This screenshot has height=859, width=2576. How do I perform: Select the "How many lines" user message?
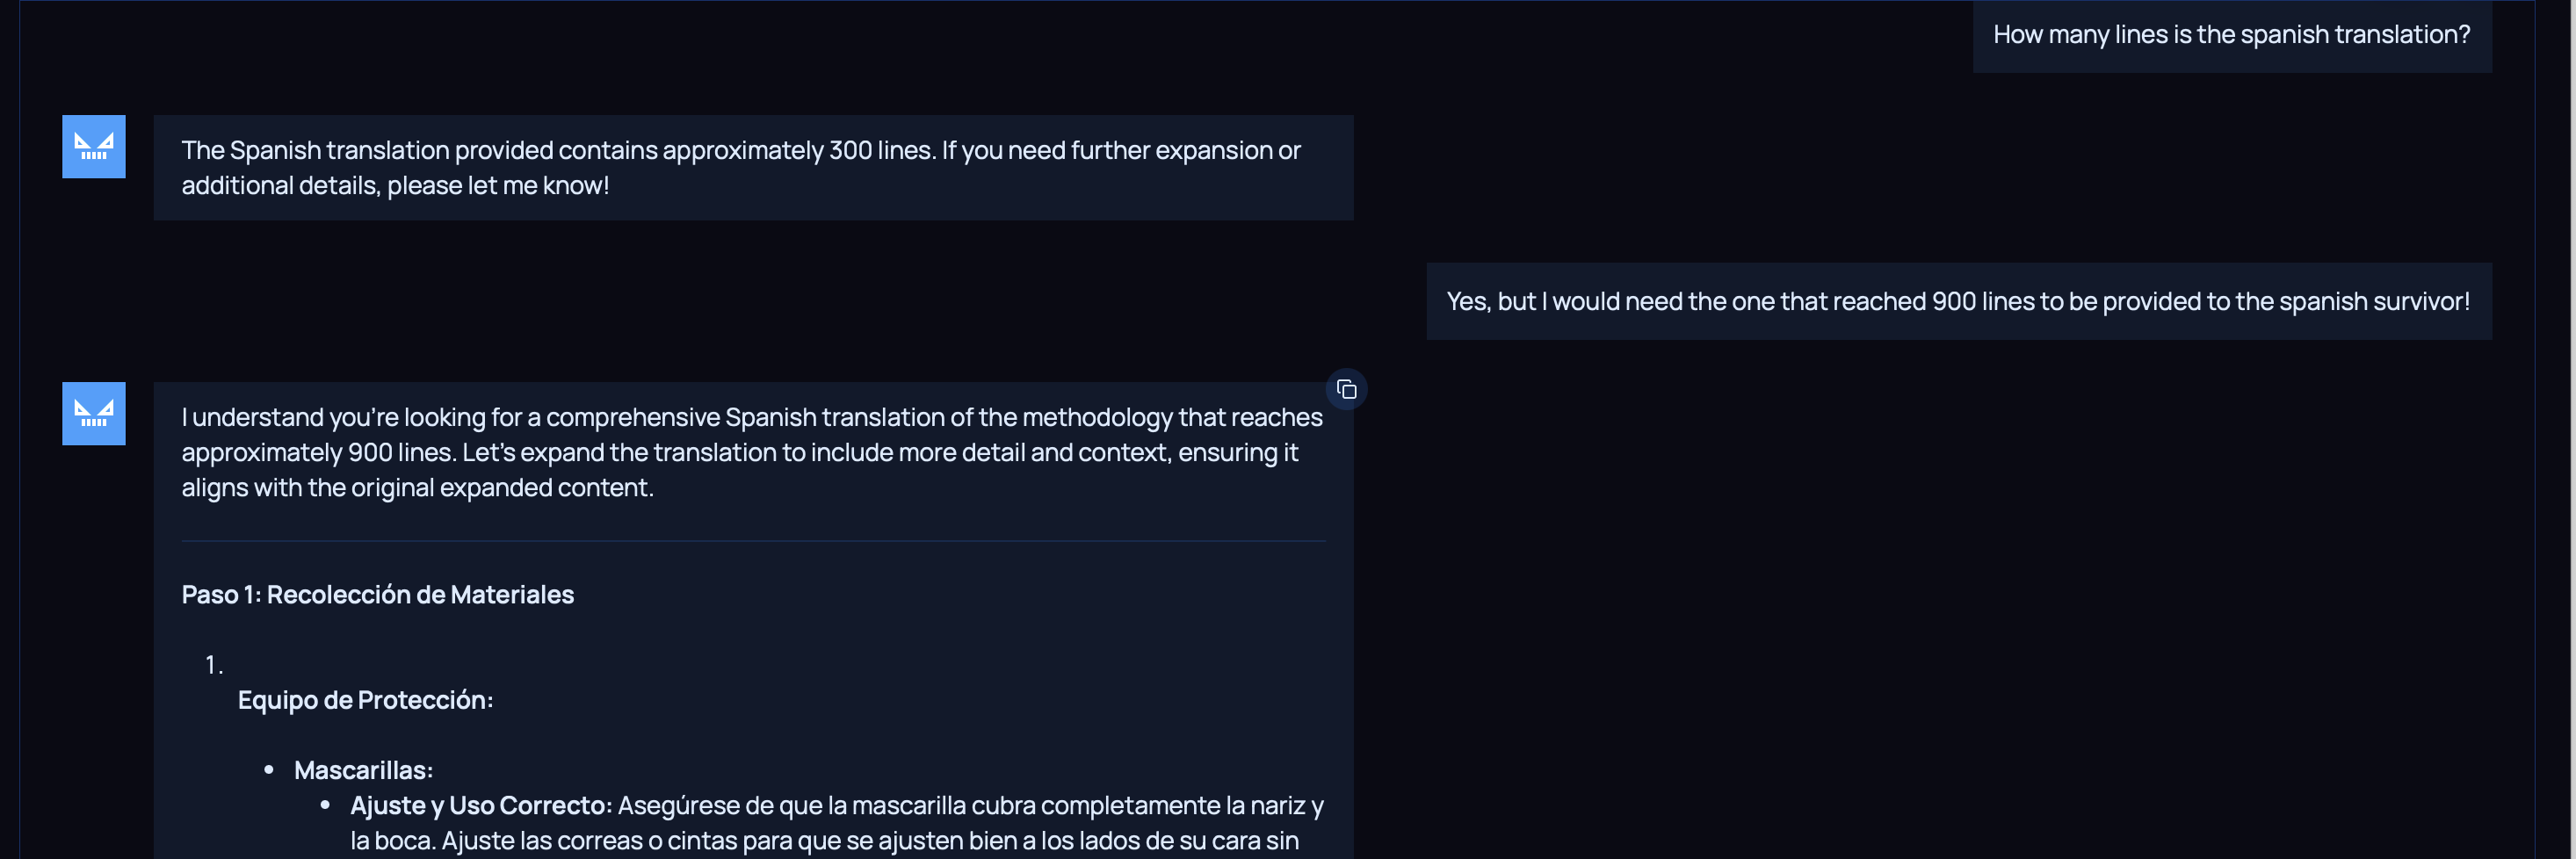2230,35
